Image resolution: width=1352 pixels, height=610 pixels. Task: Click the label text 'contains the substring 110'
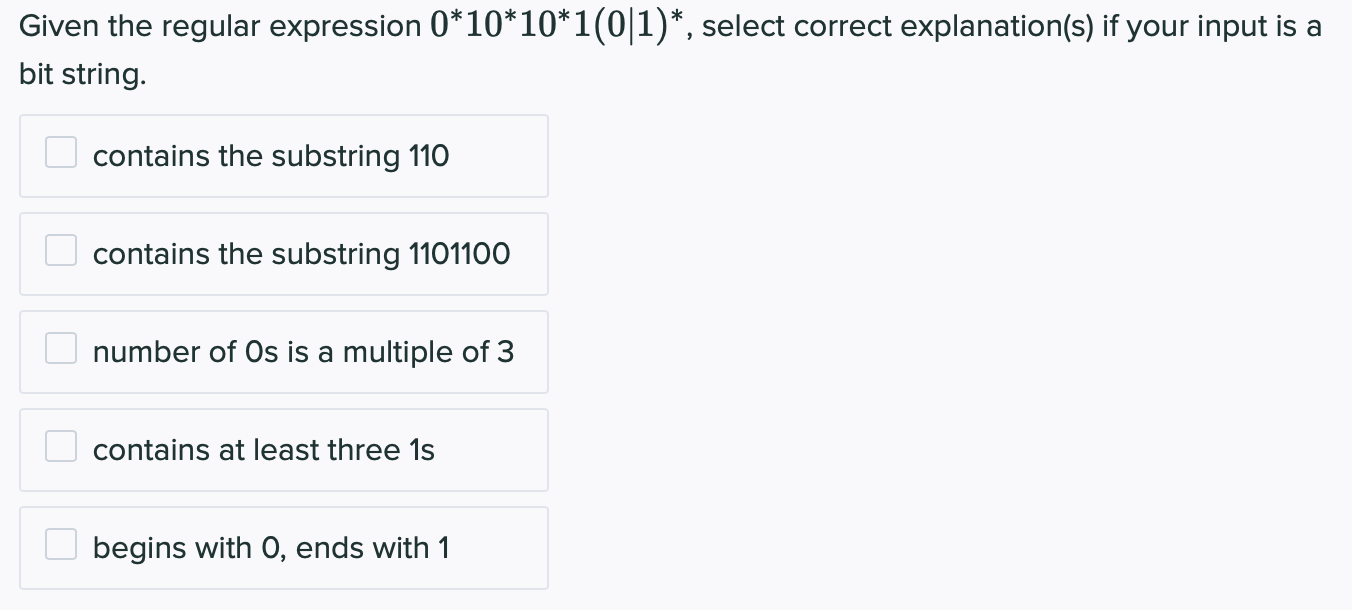(x=271, y=156)
